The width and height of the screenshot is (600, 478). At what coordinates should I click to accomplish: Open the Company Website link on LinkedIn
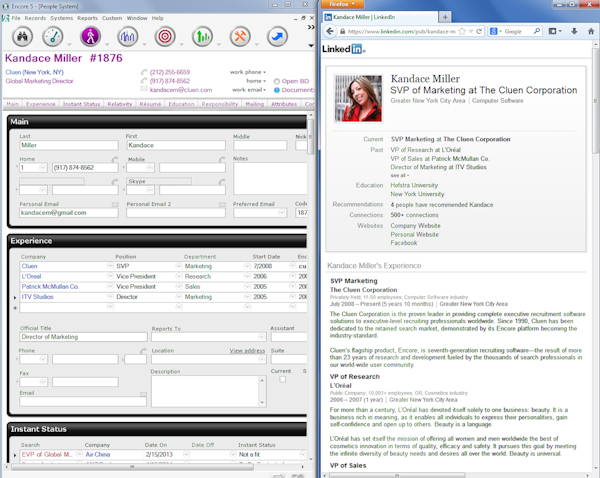point(415,226)
